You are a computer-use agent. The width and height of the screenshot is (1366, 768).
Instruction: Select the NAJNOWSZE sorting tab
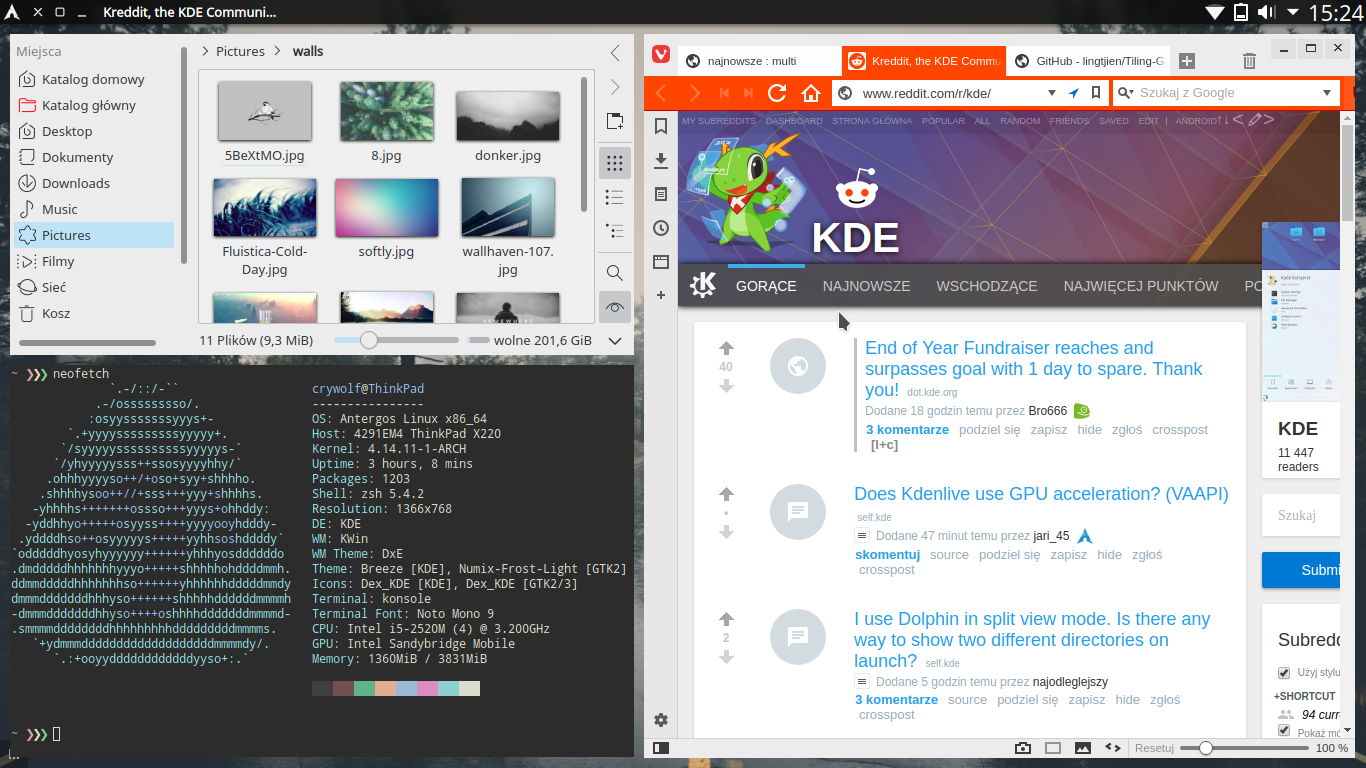coord(866,286)
